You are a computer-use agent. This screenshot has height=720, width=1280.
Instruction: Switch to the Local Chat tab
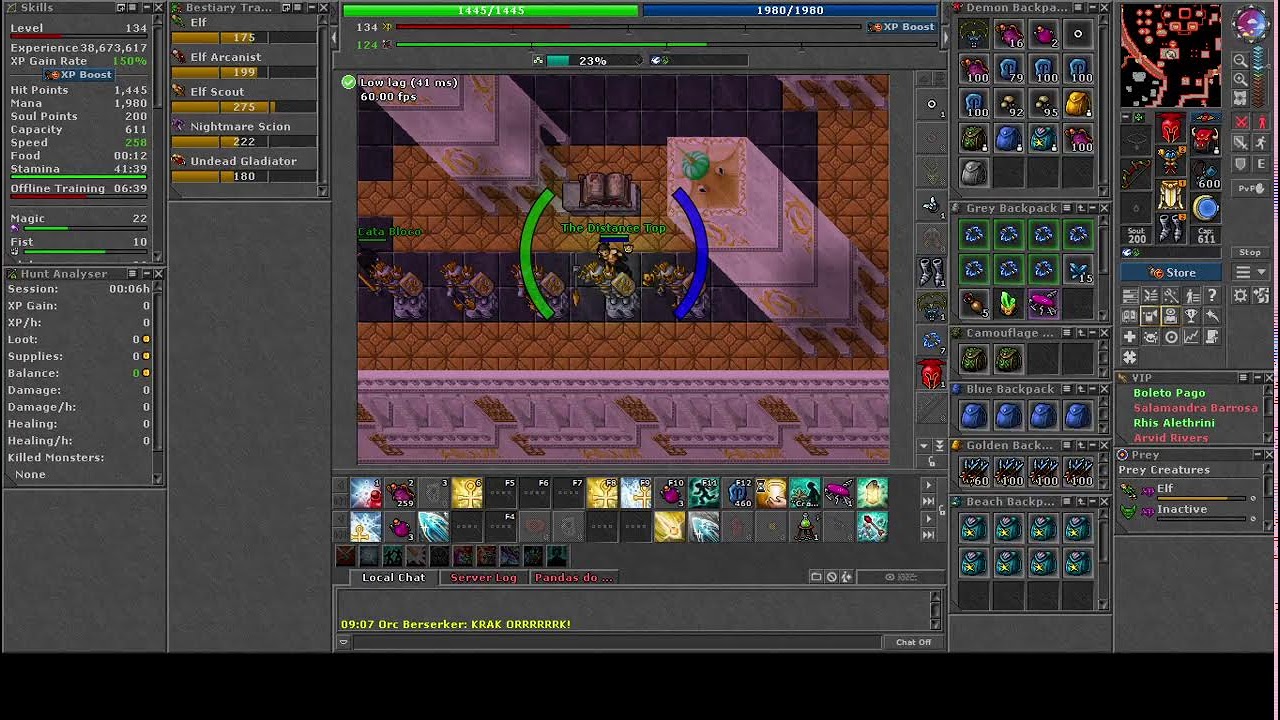click(x=393, y=578)
